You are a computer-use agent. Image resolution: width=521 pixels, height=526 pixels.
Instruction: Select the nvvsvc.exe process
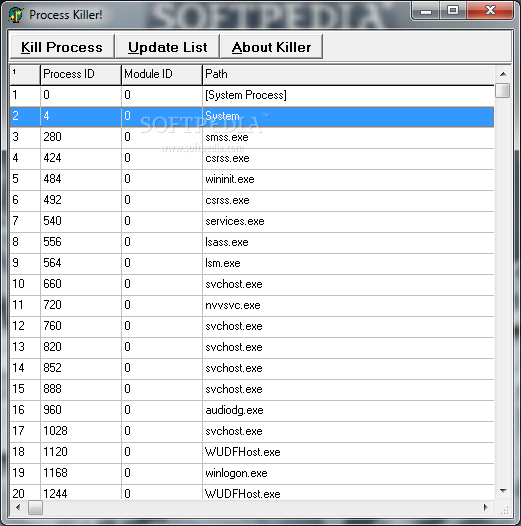[252, 305]
